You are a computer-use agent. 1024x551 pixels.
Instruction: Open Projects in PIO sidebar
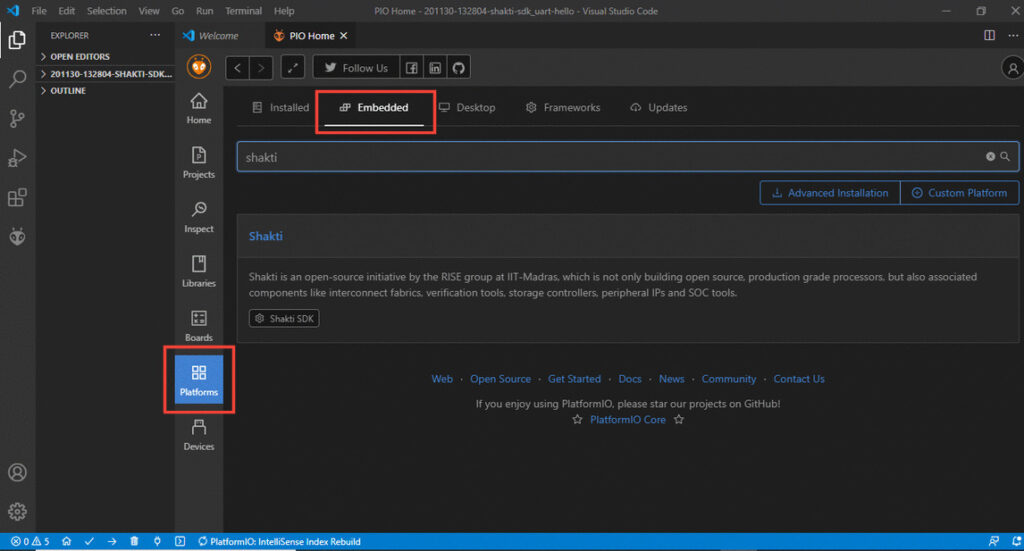click(199, 163)
